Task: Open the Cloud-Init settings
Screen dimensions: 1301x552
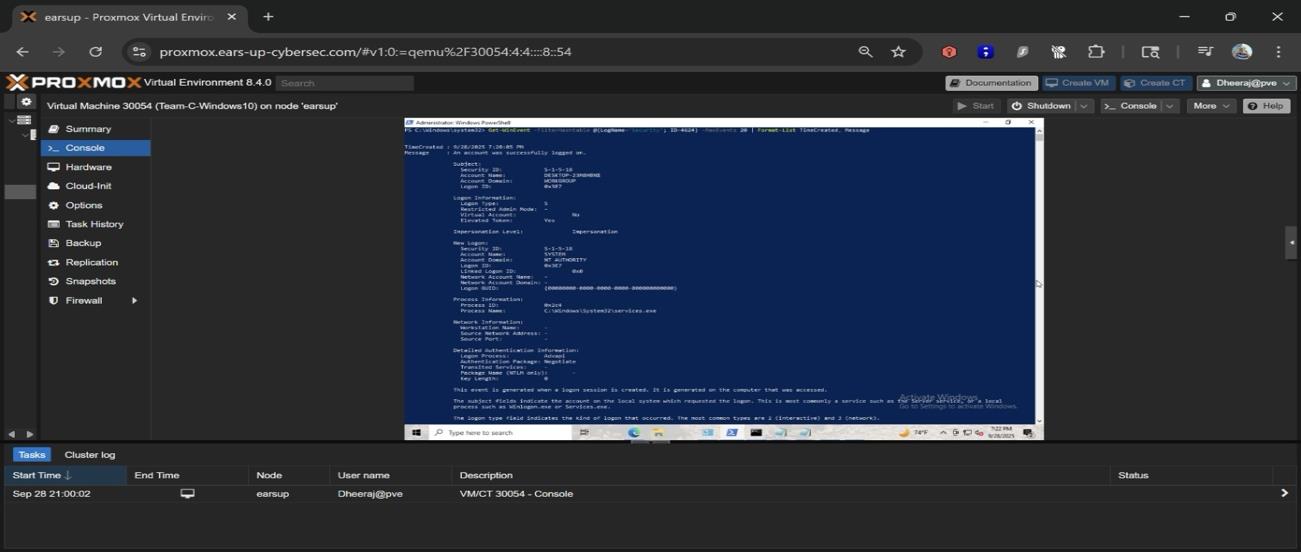Action: click(x=95, y=186)
